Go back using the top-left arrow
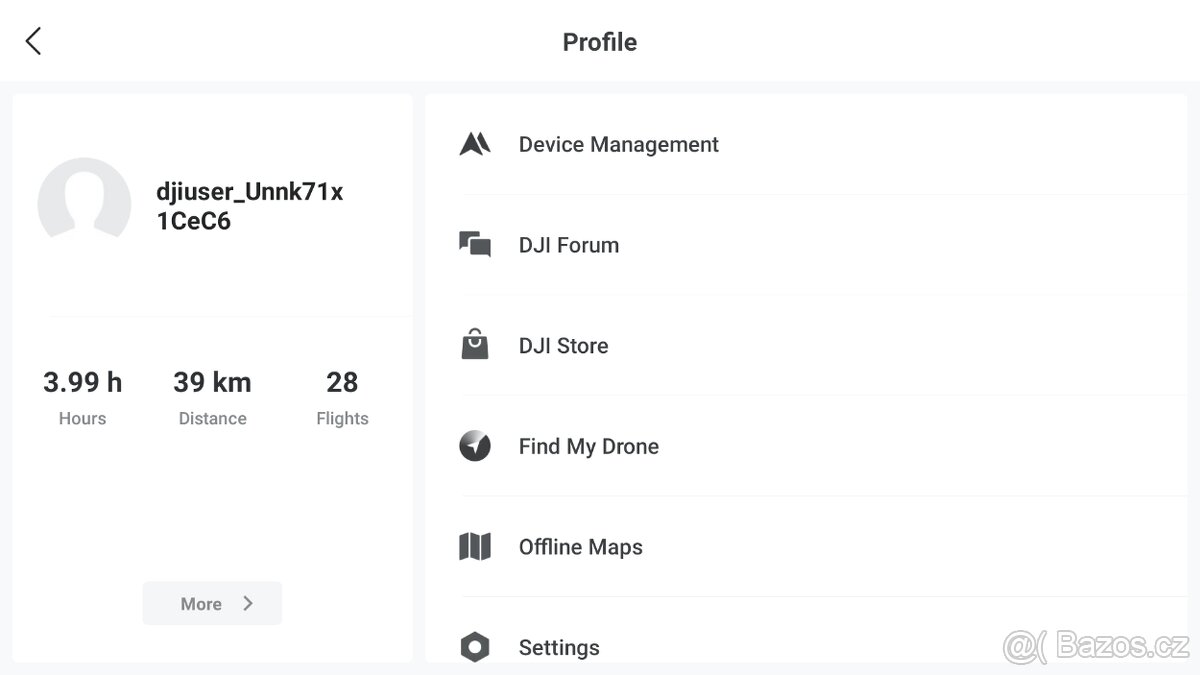1200x675 pixels. click(x=33, y=41)
